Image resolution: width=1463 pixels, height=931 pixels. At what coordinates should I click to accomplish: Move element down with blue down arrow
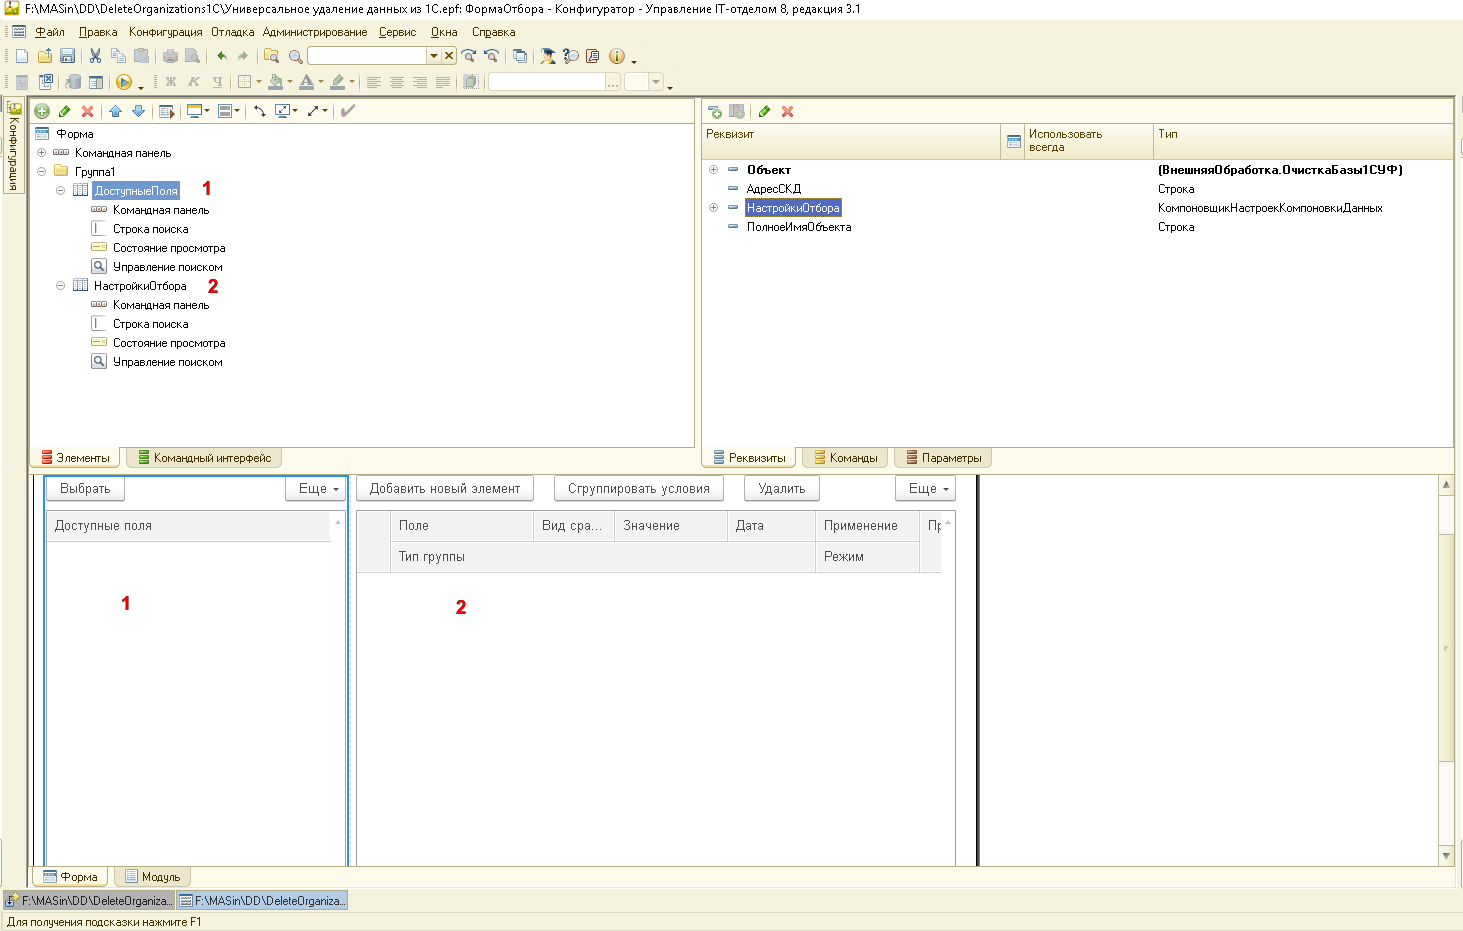tap(138, 111)
